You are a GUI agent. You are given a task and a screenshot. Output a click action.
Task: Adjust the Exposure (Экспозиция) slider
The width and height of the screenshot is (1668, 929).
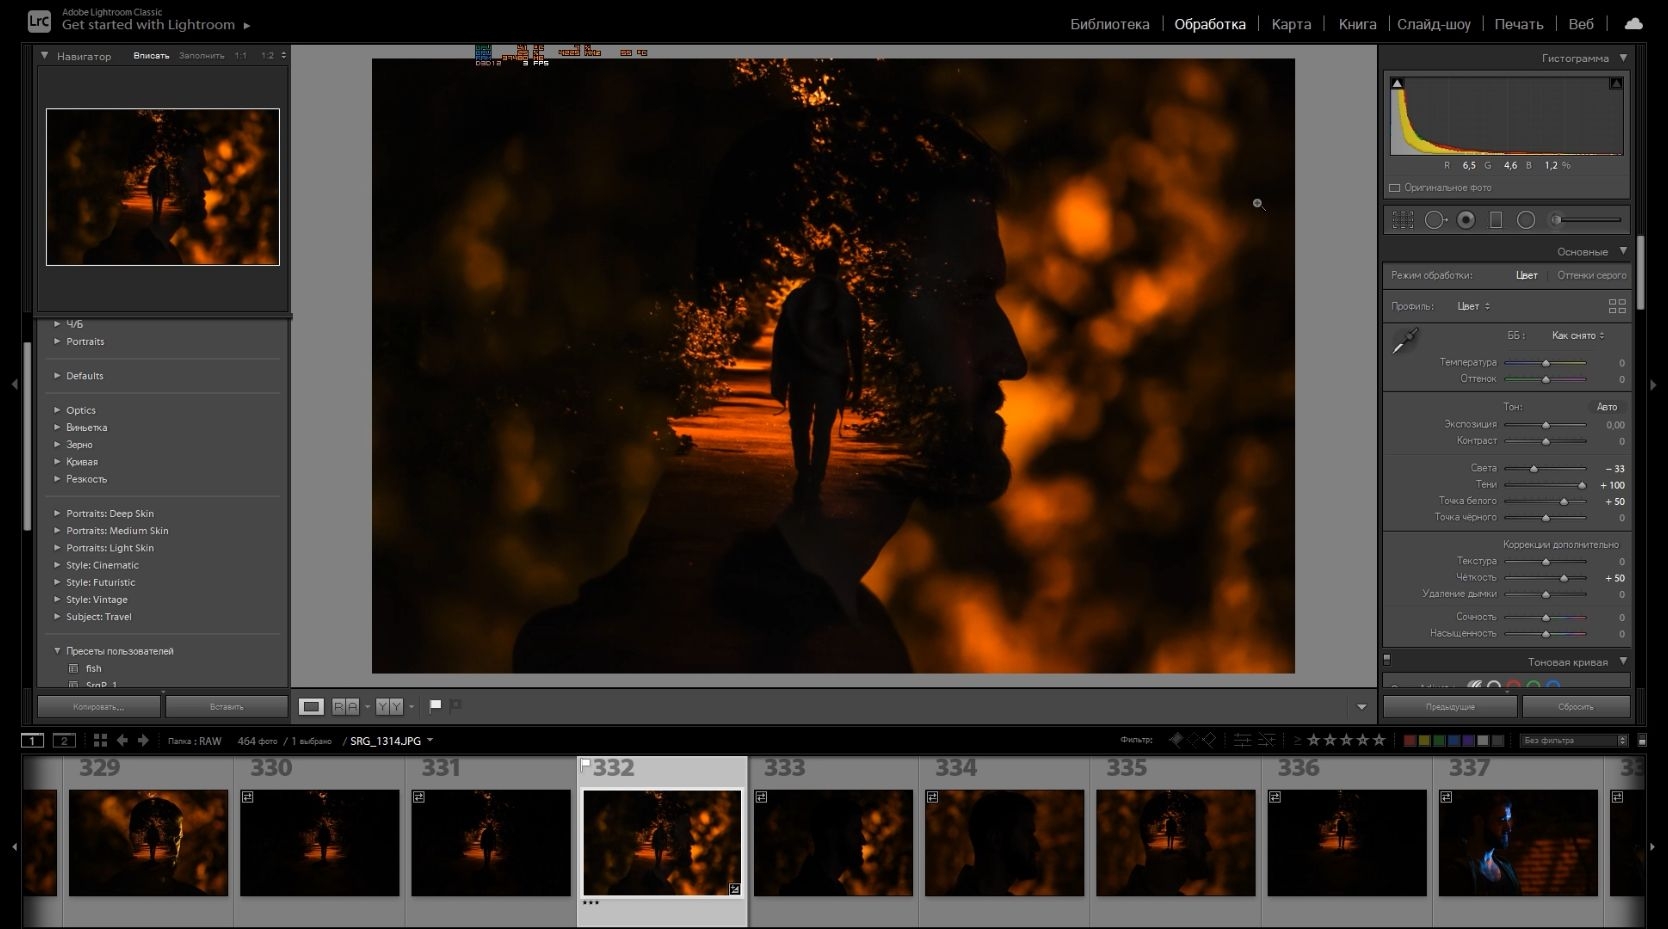(x=1545, y=425)
